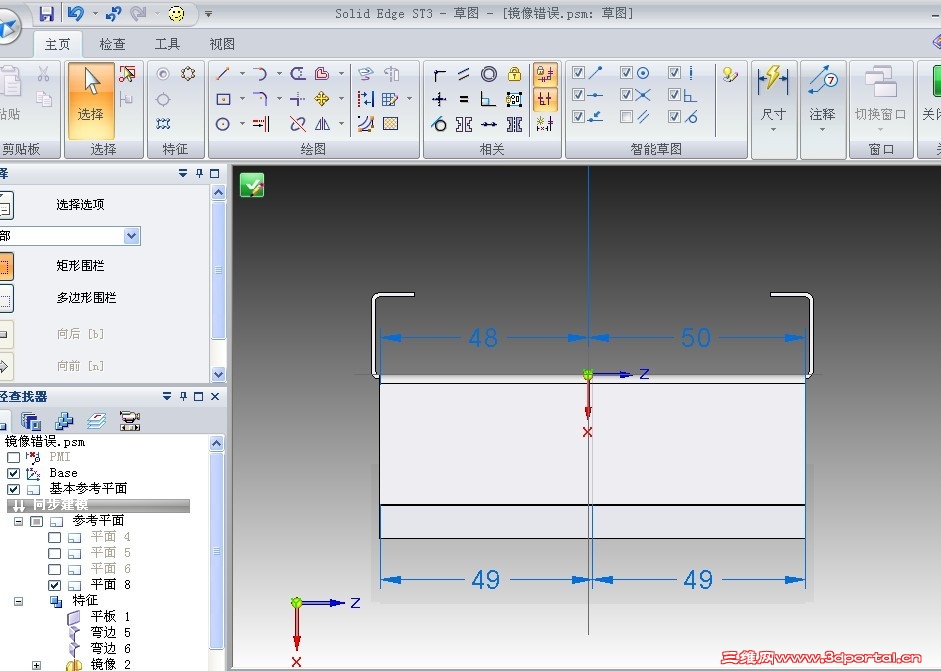The height and width of the screenshot is (671, 941).
Task: Toggle the intersection IntelliSketch checkbox
Action: click(x=626, y=95)
